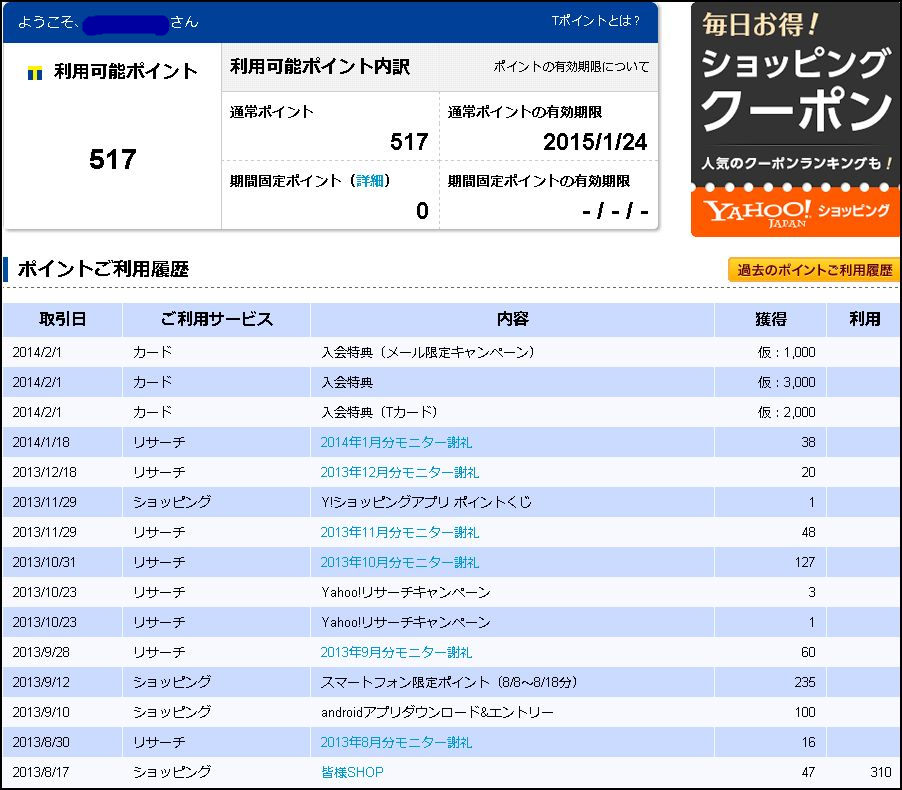Click the 取引日 column header
Screen dimensions: 902x790
pyautogui.click(x=62, y=319)
